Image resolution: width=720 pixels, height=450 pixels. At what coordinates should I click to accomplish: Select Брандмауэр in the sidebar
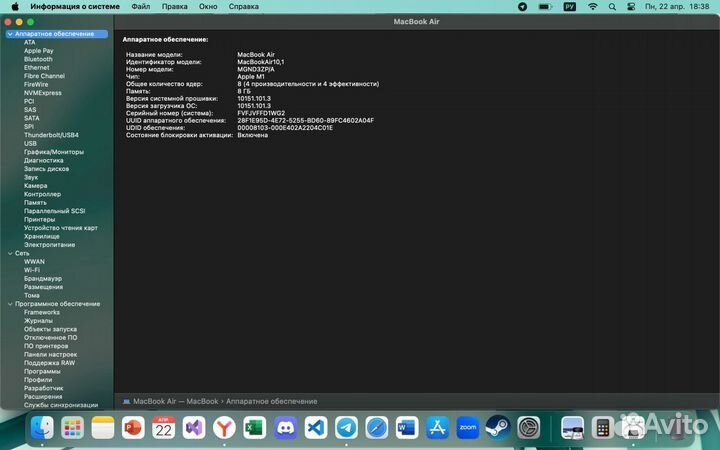(43, 279)
